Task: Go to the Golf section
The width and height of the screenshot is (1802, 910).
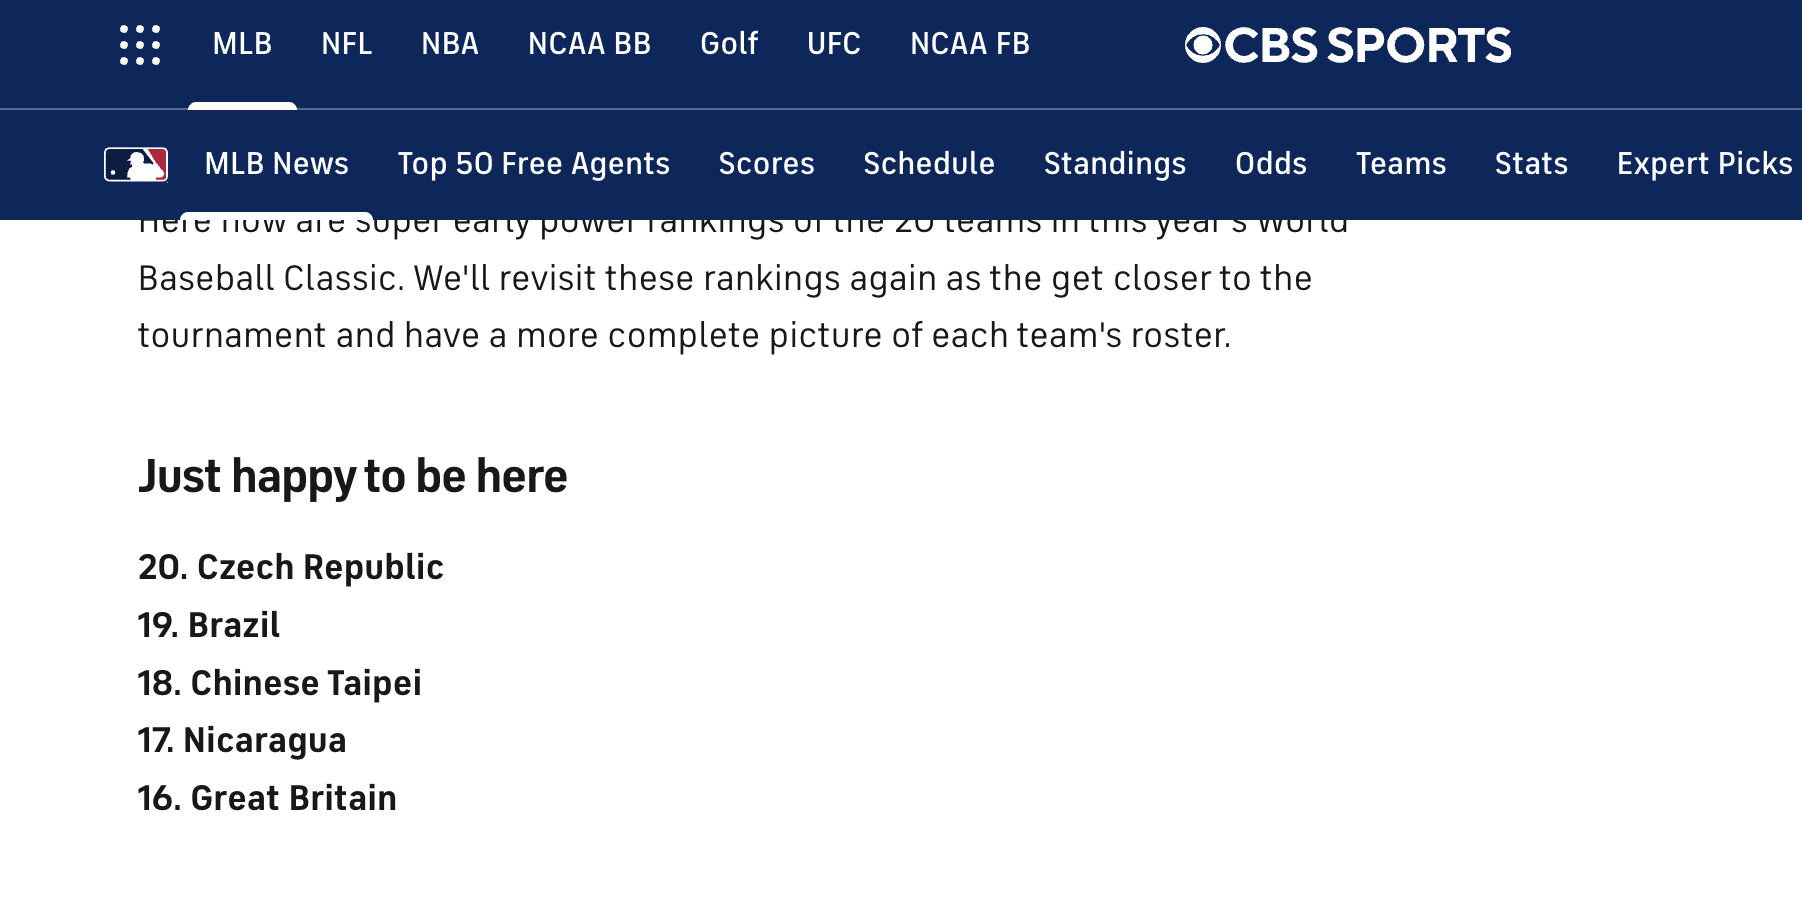Action: point(729,44)
